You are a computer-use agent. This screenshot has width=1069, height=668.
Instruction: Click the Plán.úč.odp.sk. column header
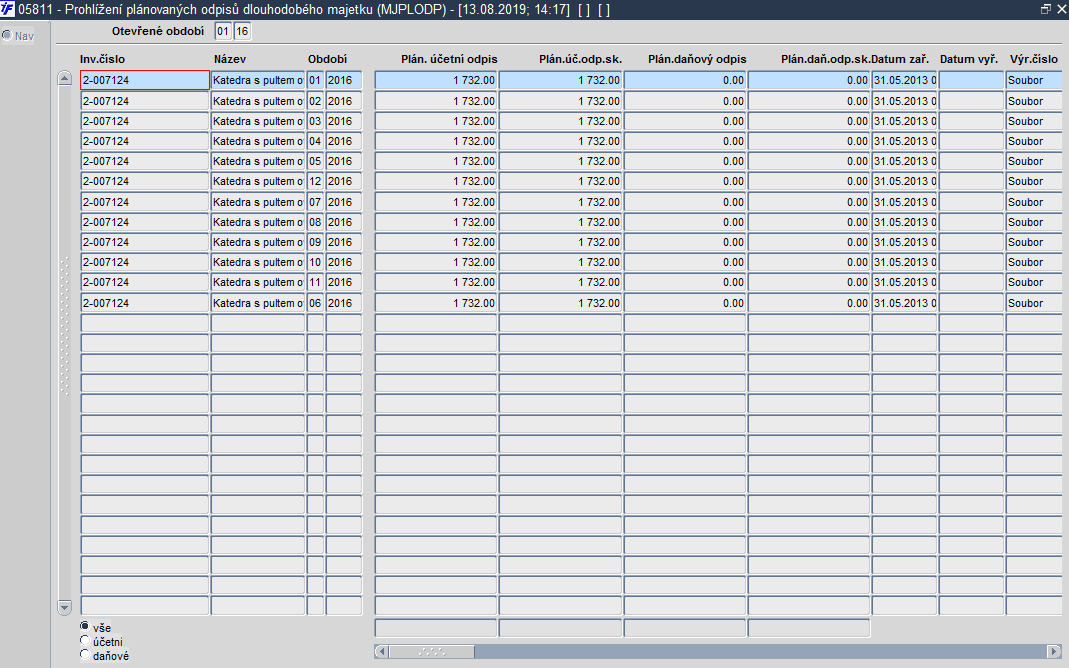tap(580, 59)
